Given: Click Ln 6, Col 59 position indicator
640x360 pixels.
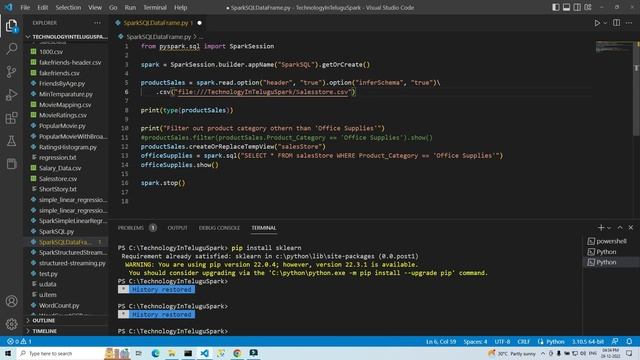Looking at the screenshot, I should tap(441, 342).
